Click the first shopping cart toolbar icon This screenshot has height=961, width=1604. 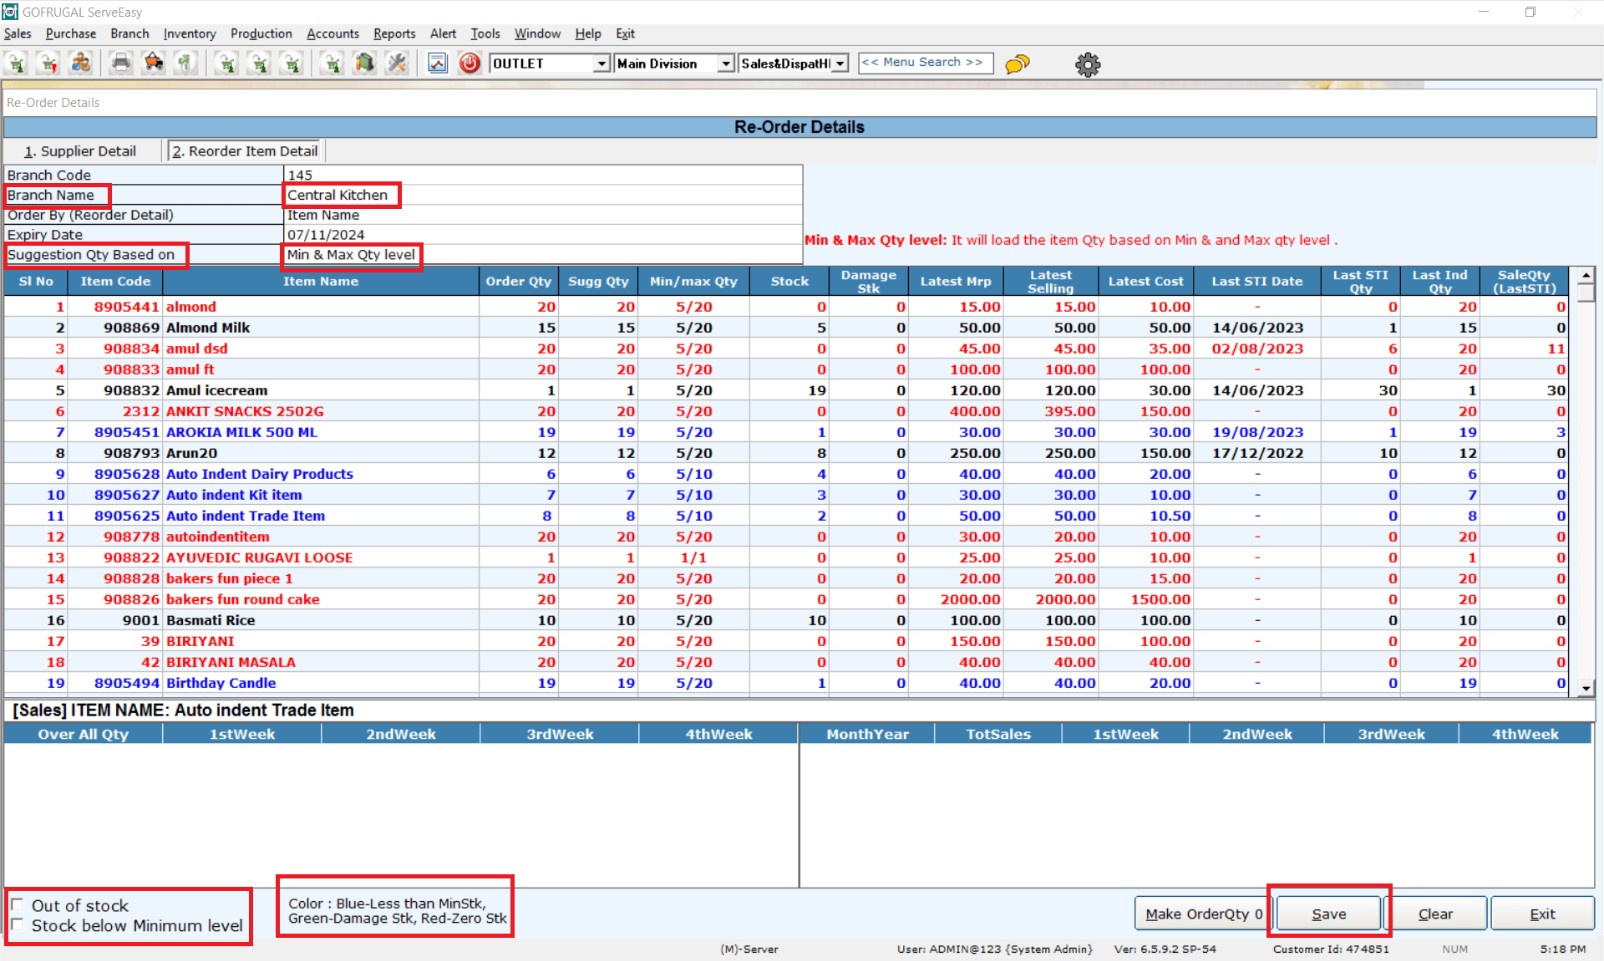pos(17,63)
